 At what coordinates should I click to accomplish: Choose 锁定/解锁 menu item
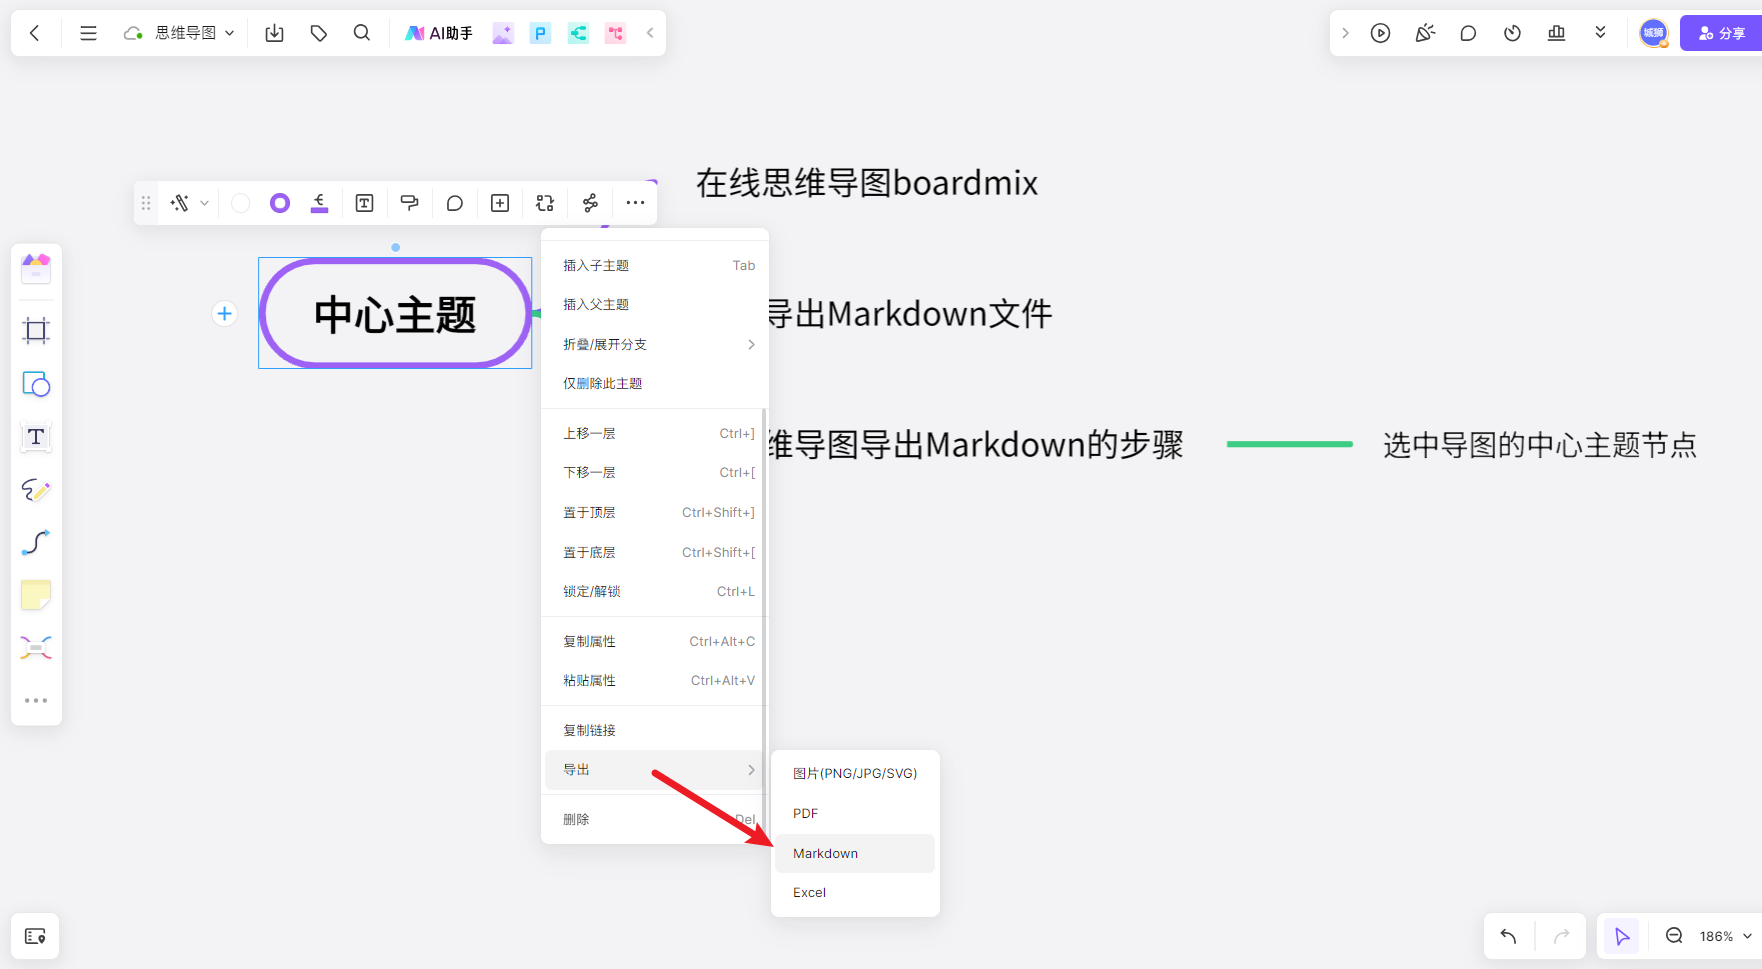pos(655,591)
